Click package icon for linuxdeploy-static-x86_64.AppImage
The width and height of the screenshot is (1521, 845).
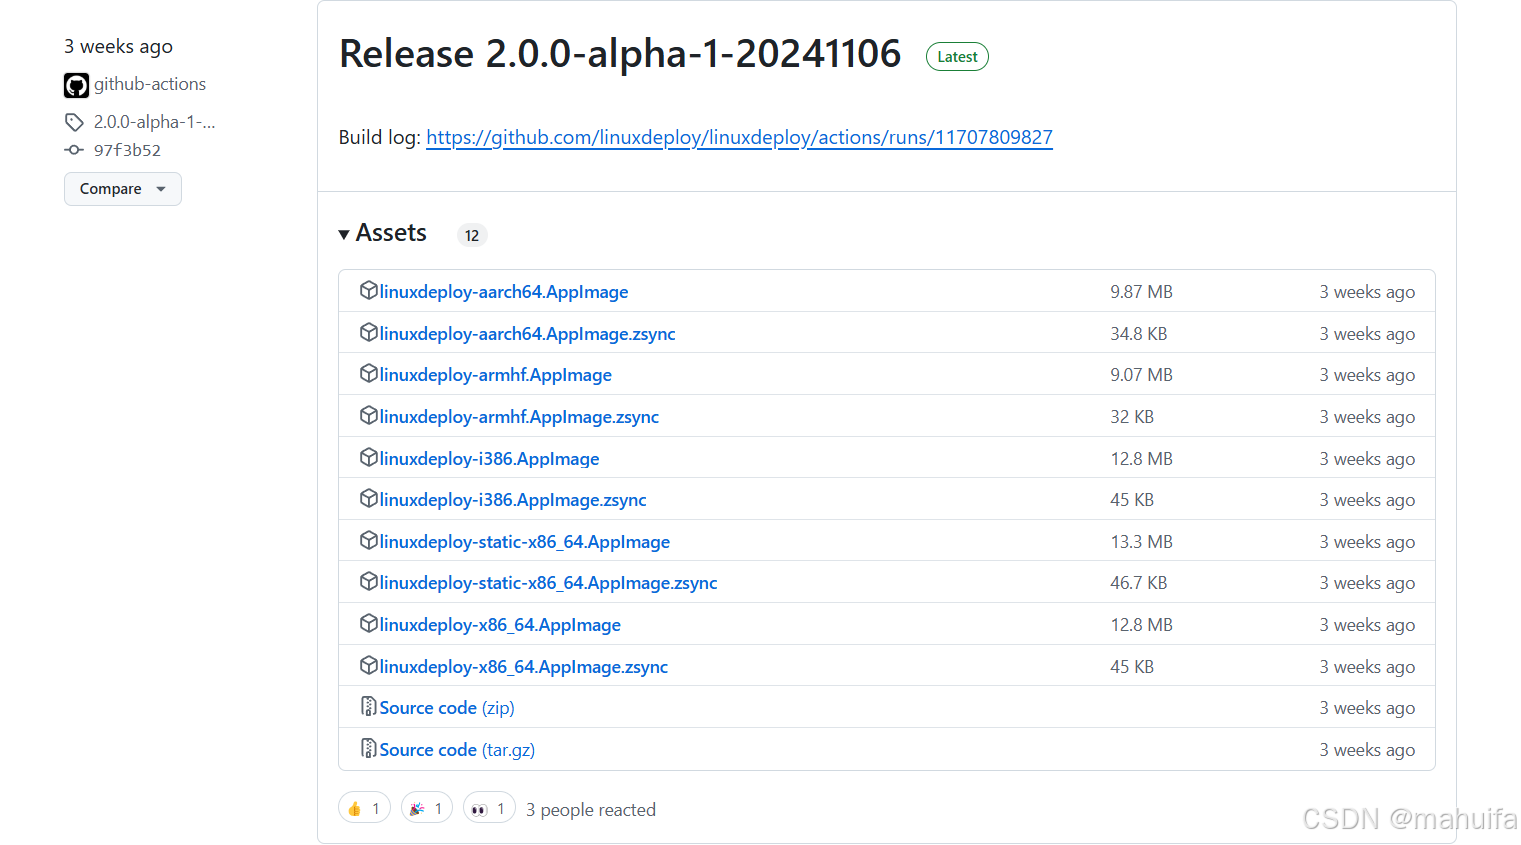pyautogui.click(x=369, y=541)
